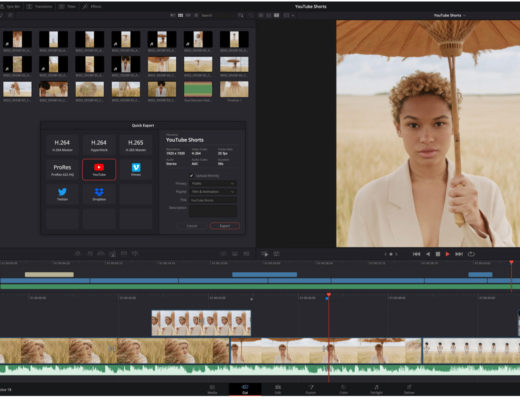The height and width of the screenshot is (400, 520).
Task: Select the ProRes 422 HQ export preset
Action: (x=62, y=170)
